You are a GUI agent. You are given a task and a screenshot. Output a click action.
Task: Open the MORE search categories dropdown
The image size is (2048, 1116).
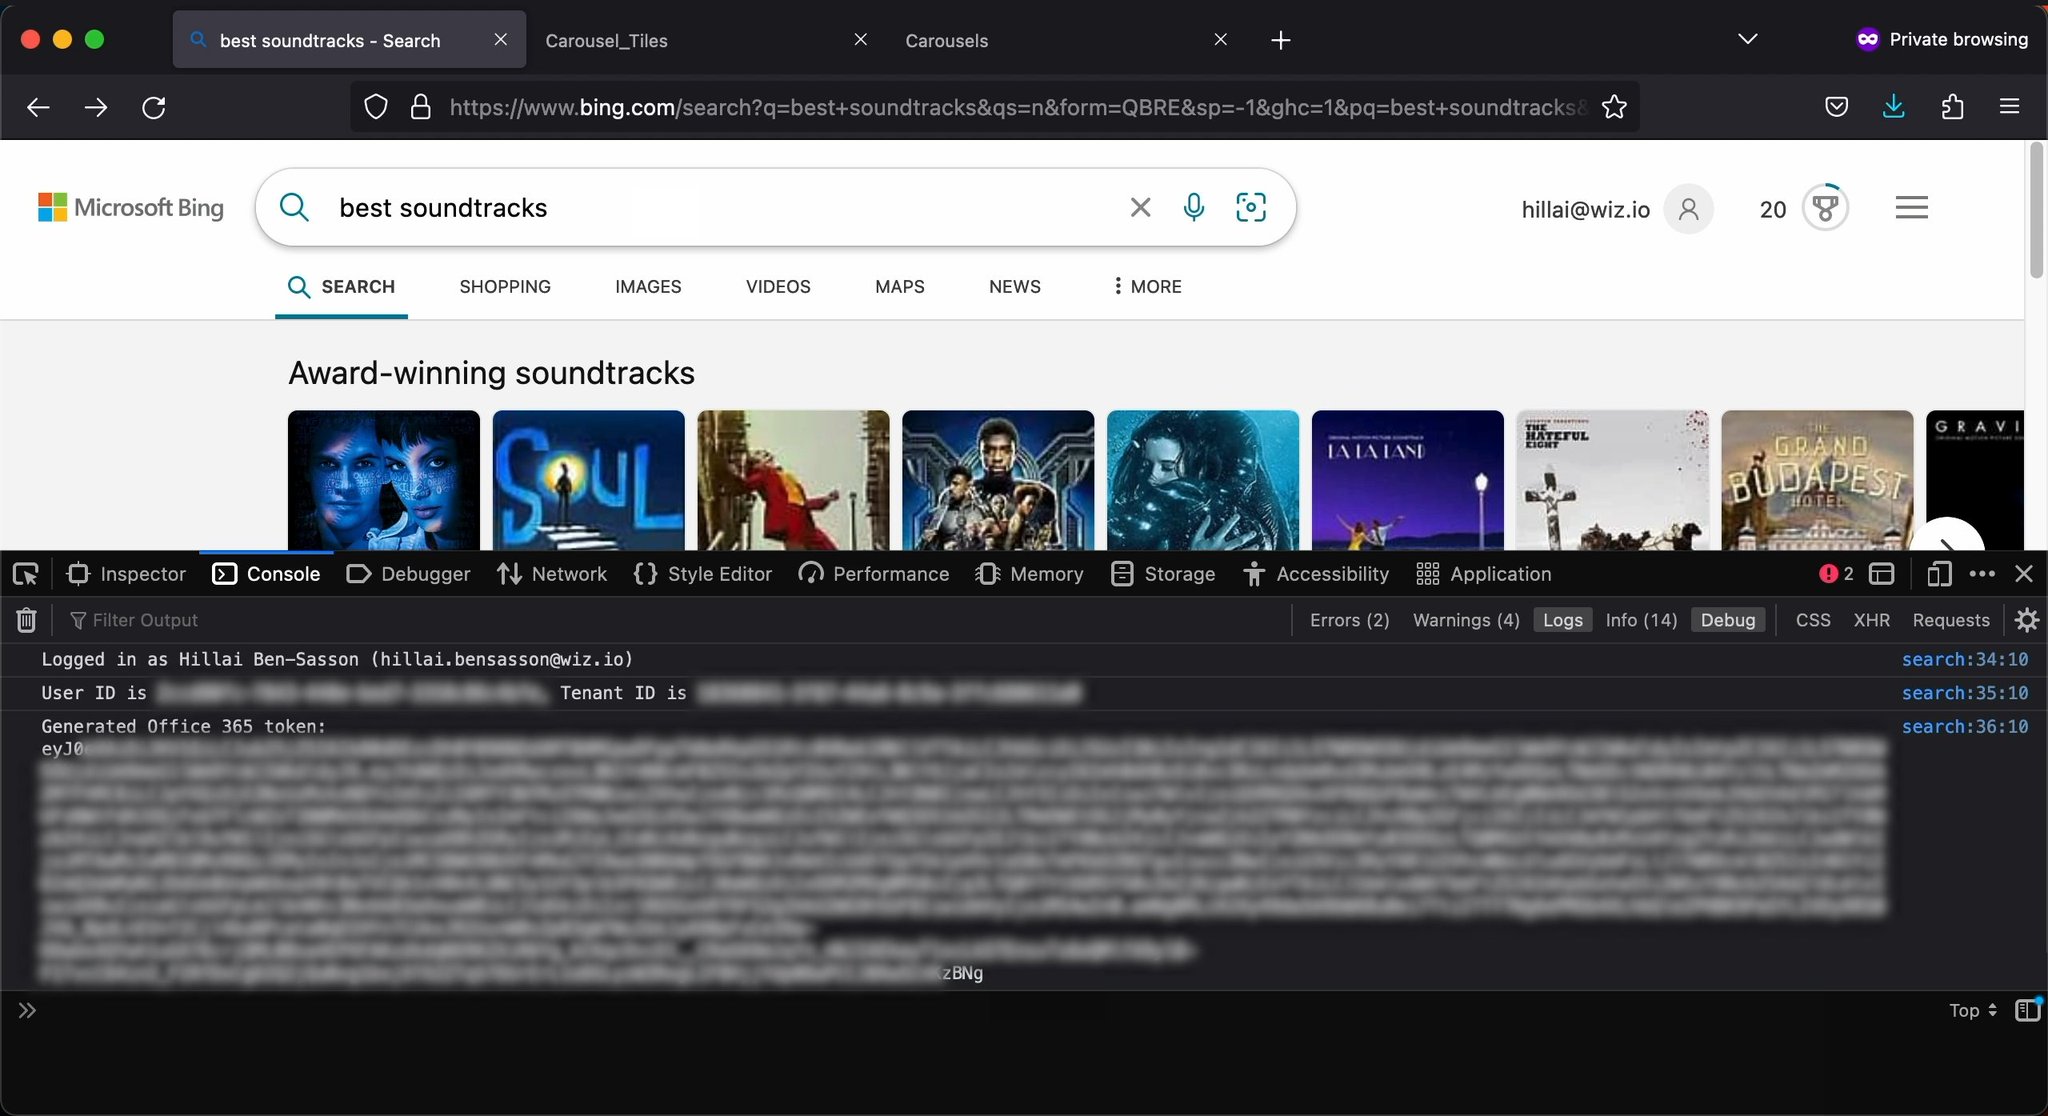point(1147,287)
